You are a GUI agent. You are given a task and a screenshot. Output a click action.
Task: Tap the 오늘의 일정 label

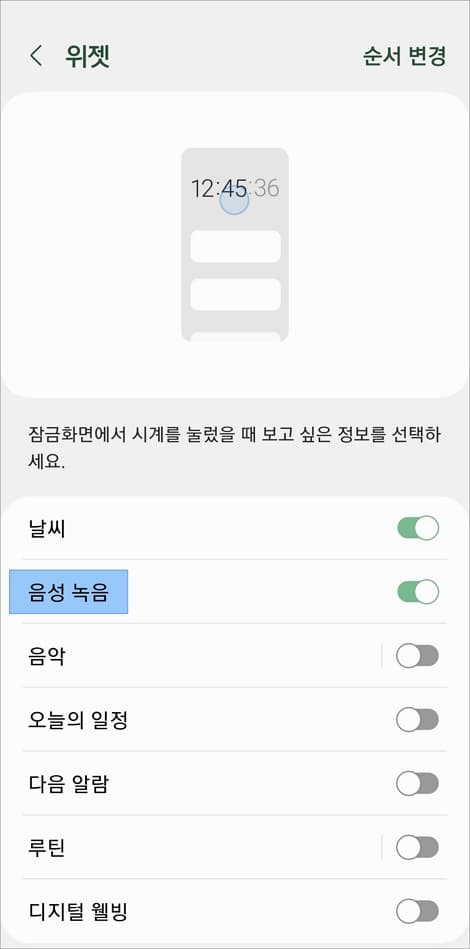[78, 720]
